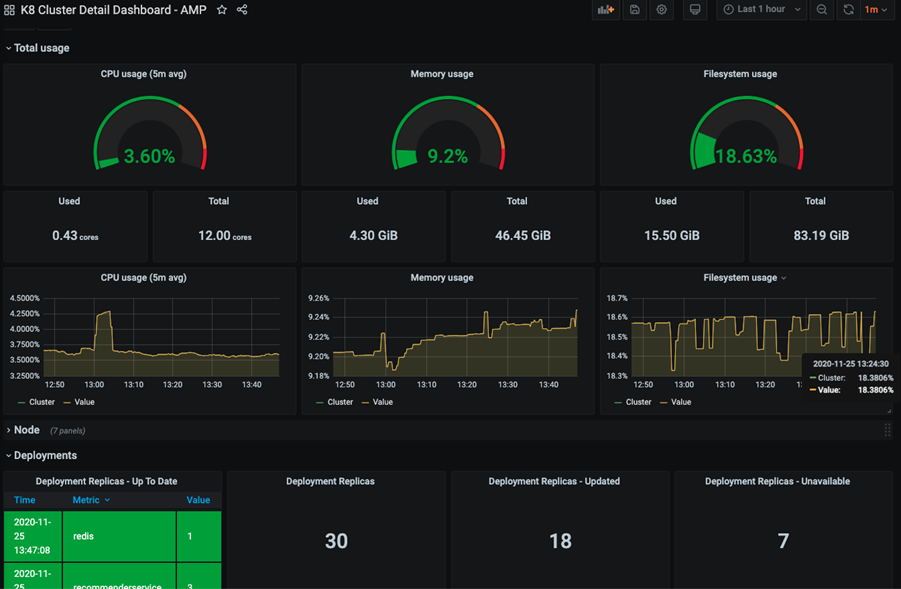Open the 1m refresh interval dropdown

coord(876,10)
